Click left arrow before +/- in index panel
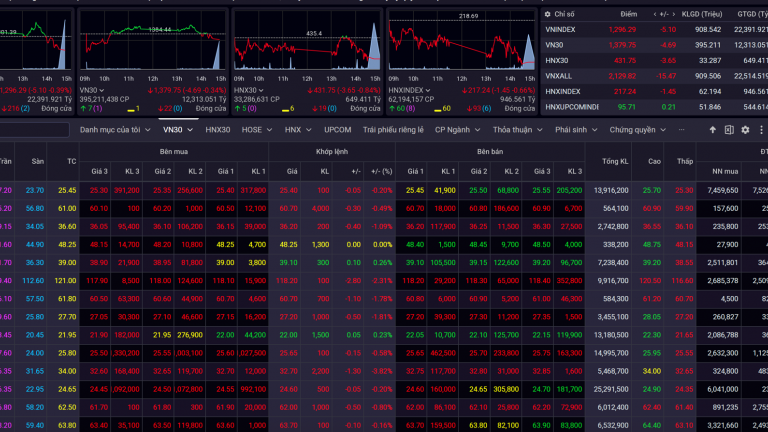The height and width of the screenshot is (432, 768). (655, 14)
